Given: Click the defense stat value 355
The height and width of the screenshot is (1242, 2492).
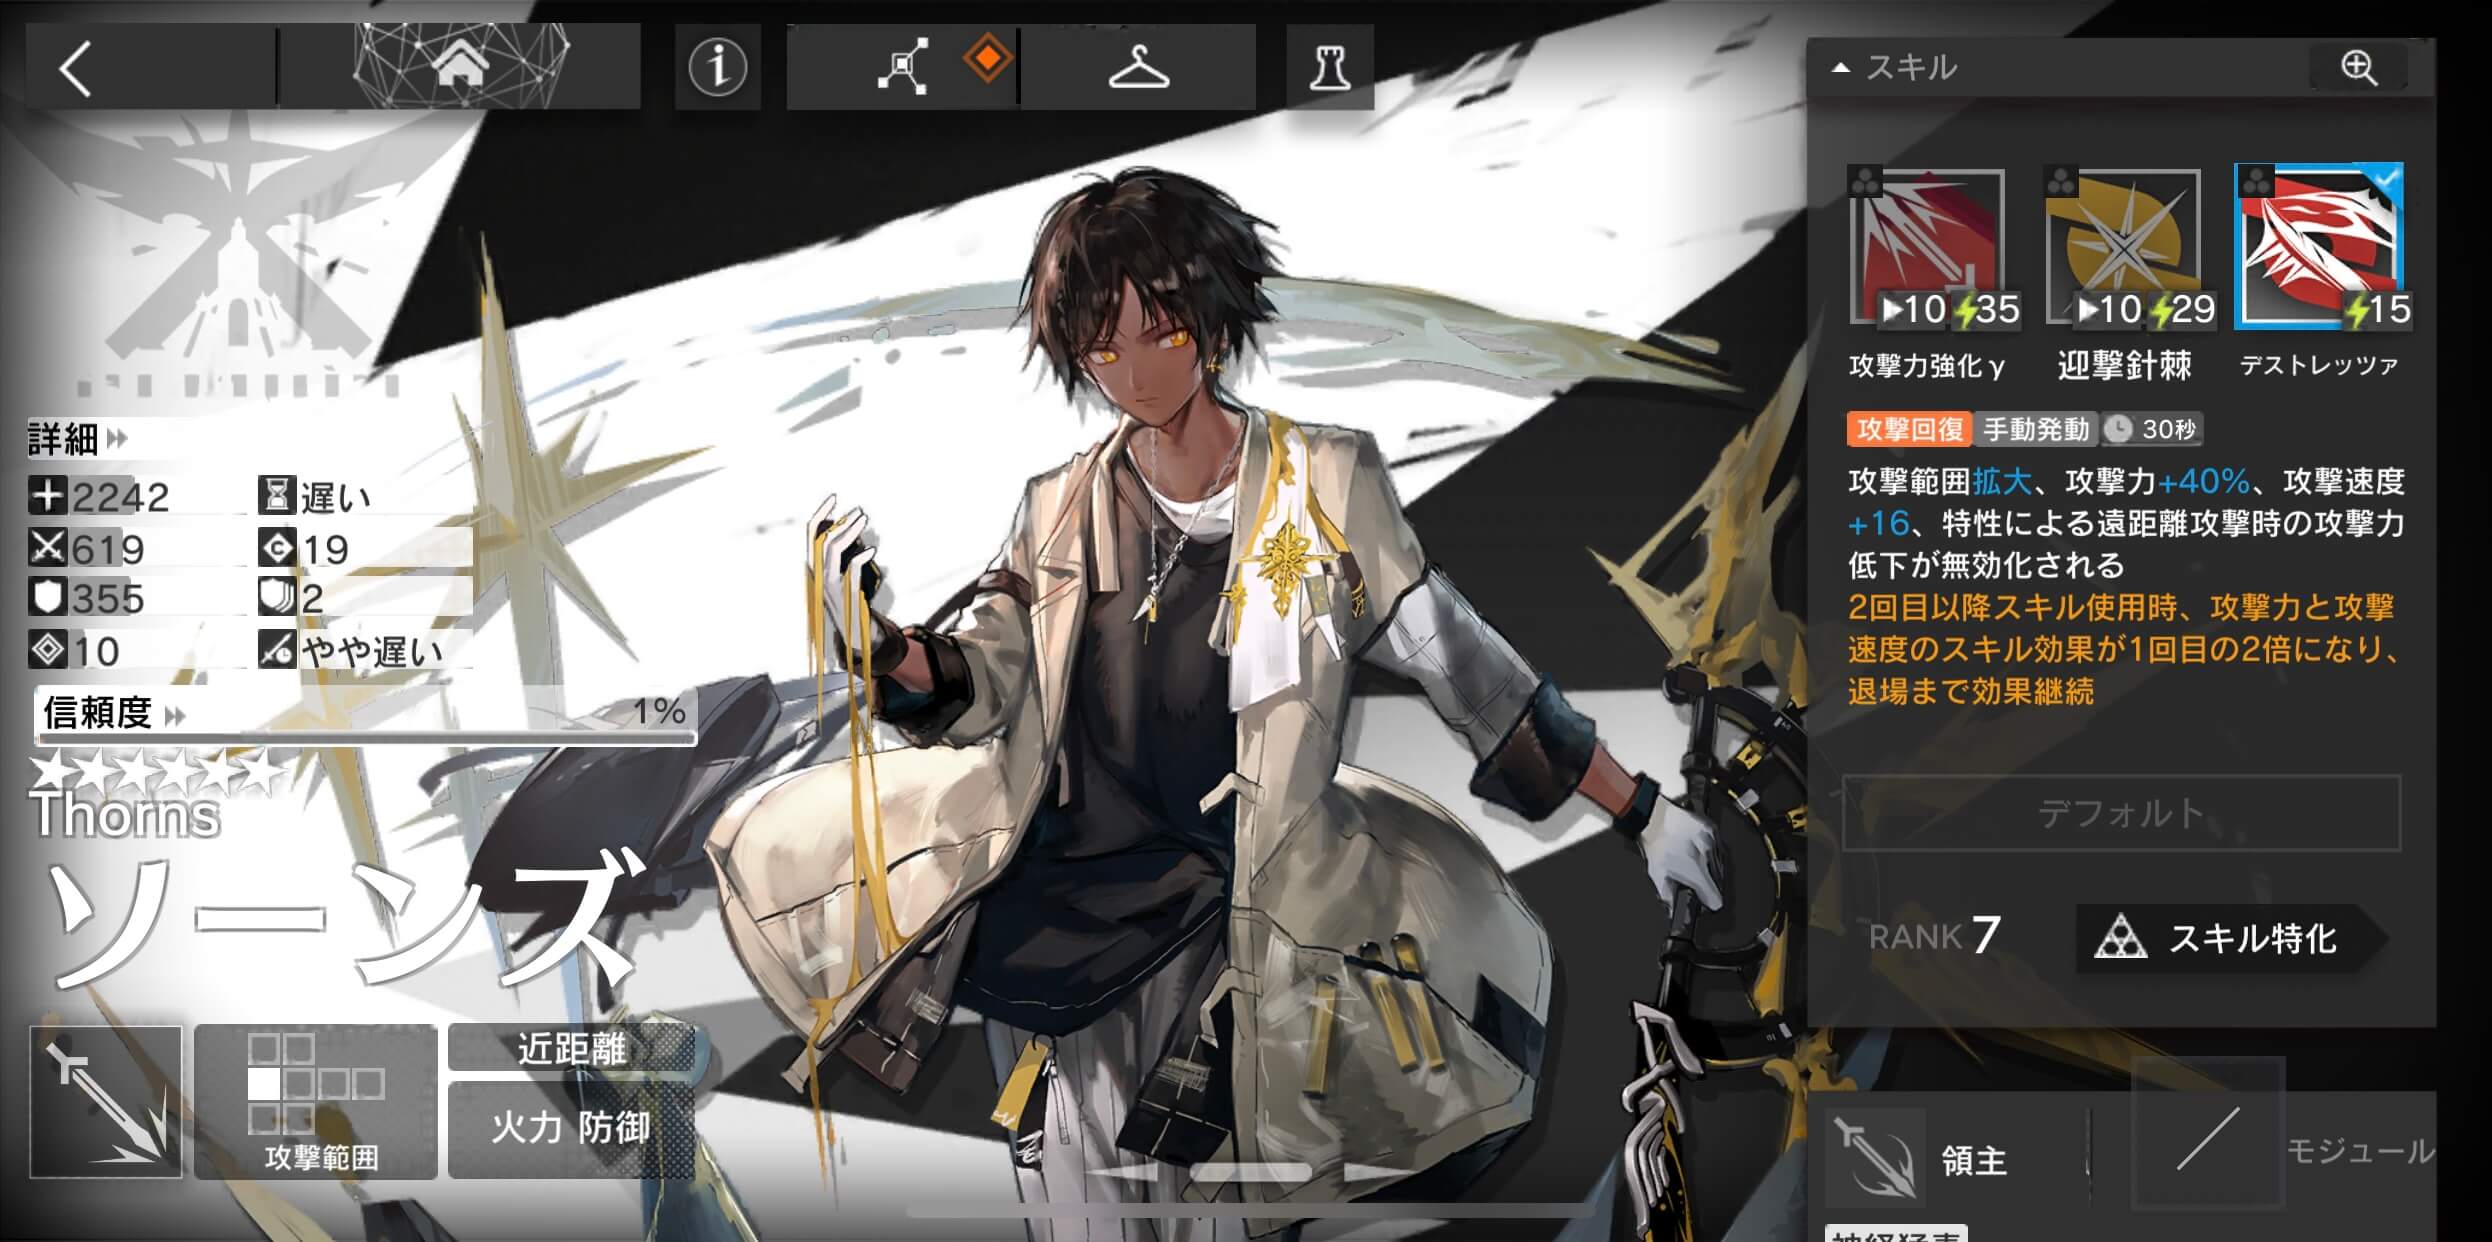Looking at the screenshot, I should [108, 599].
